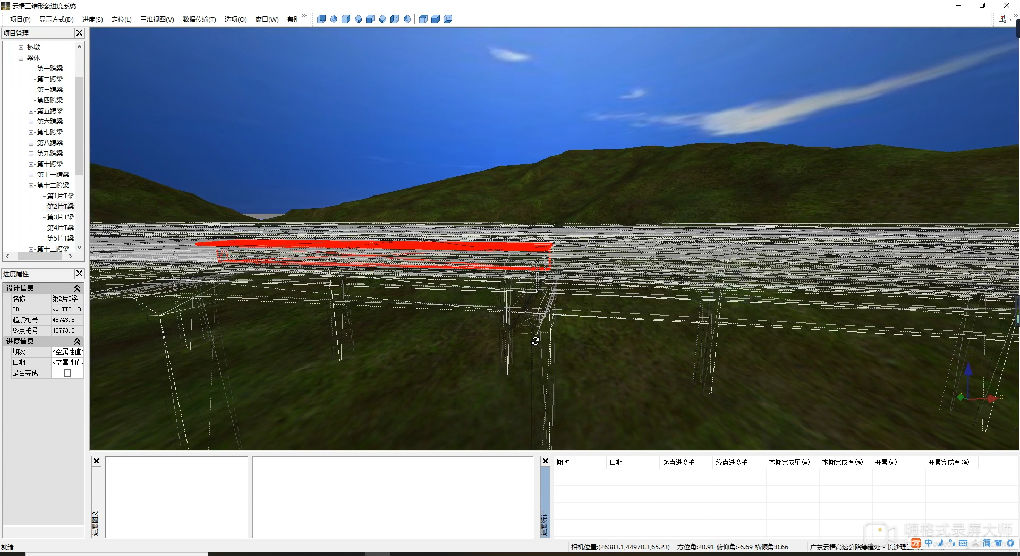The height and width of the screenshot is (556, 1020).
Task: Click the orange Sogou S tray icon
Action: coord(916,543)
